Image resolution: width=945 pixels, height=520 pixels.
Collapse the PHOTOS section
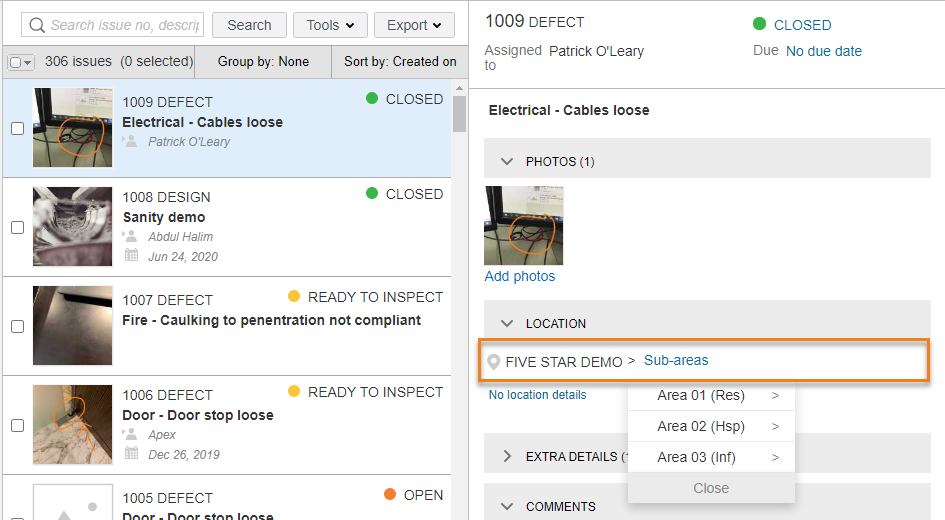tap(507, 161)
